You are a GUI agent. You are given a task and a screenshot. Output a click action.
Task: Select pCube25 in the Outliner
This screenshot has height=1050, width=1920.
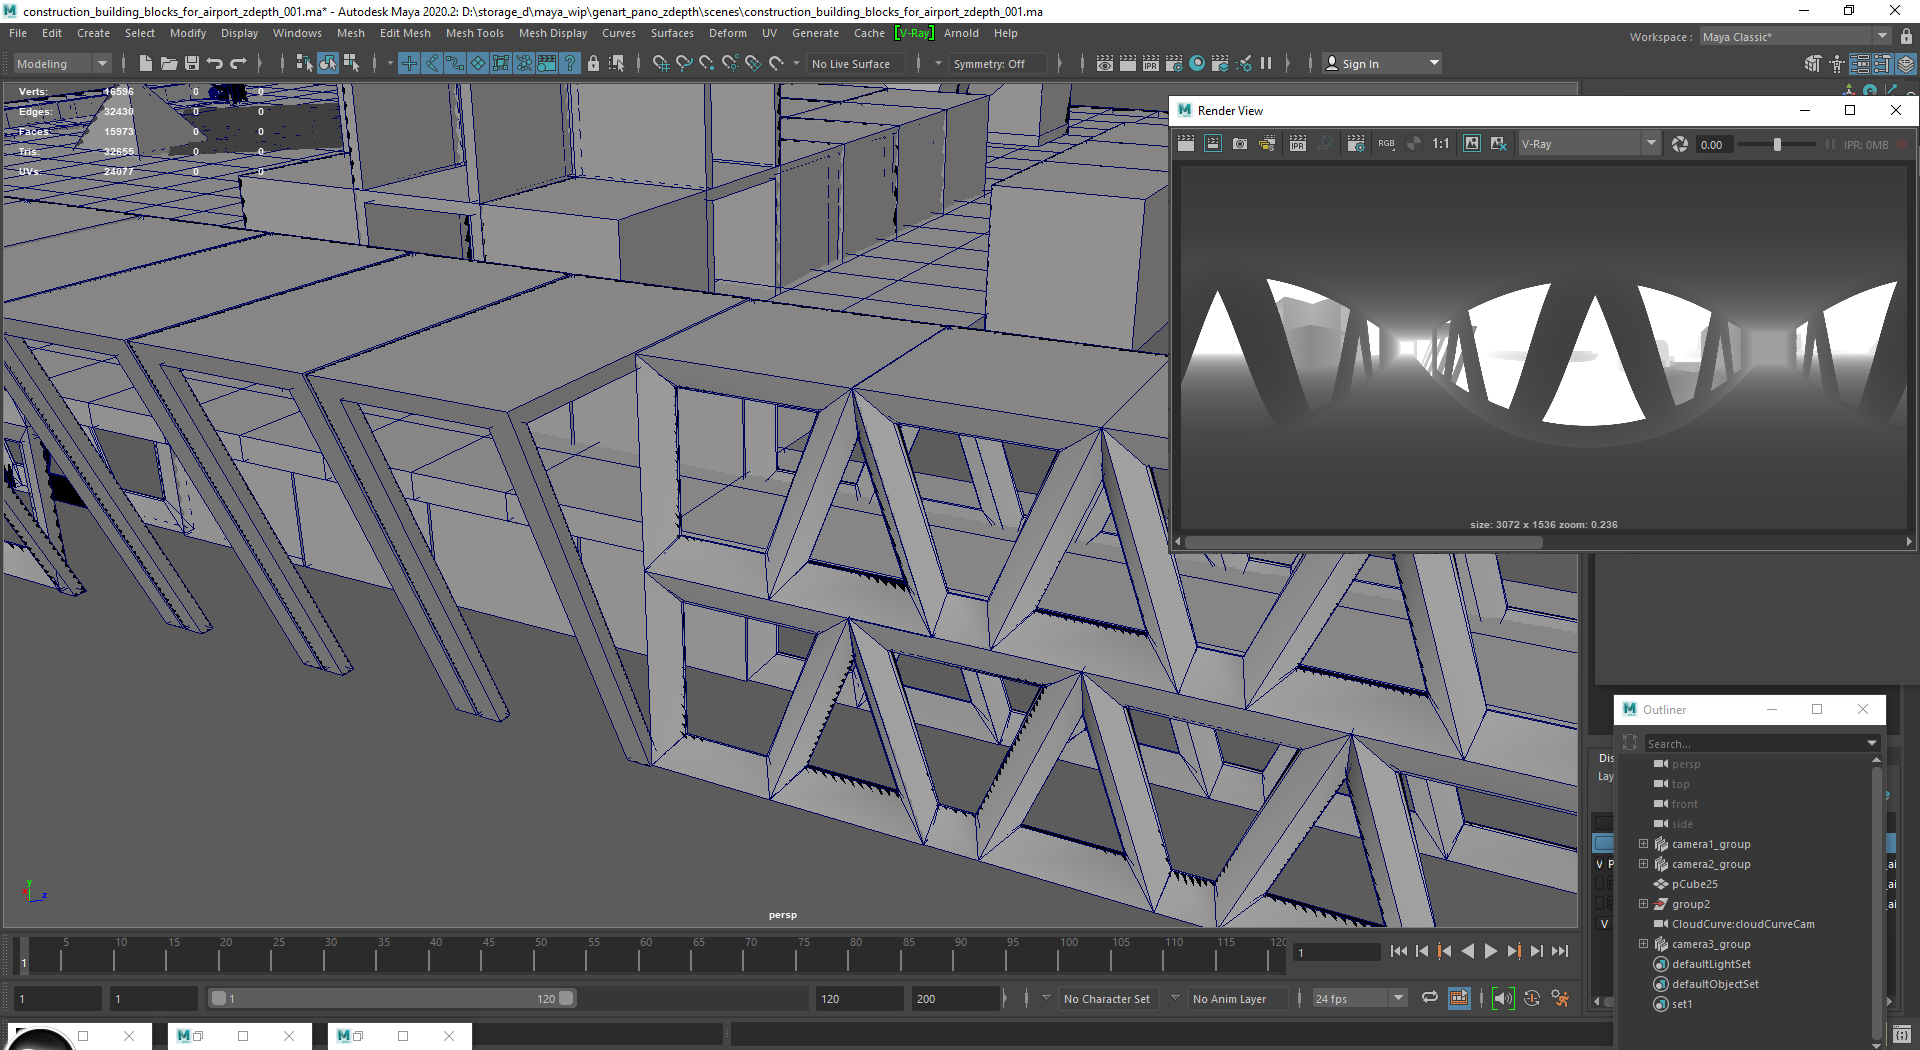point(1693,884)
